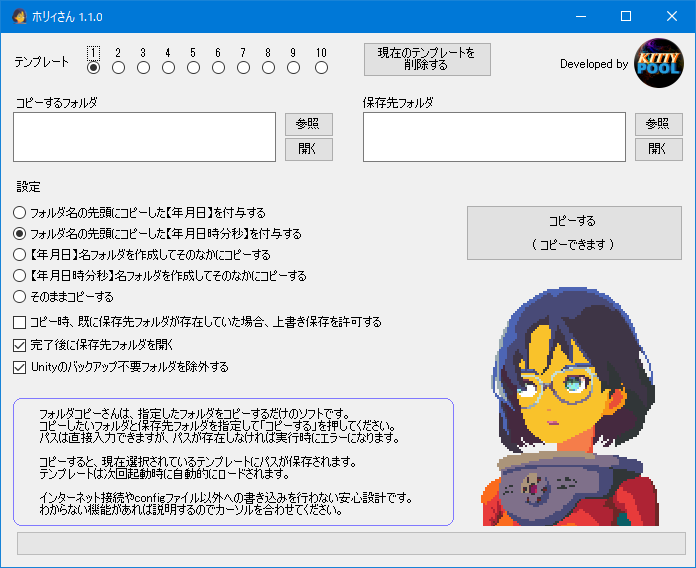Click 現在のテンプレートを削除する button

tap(427, 59)
